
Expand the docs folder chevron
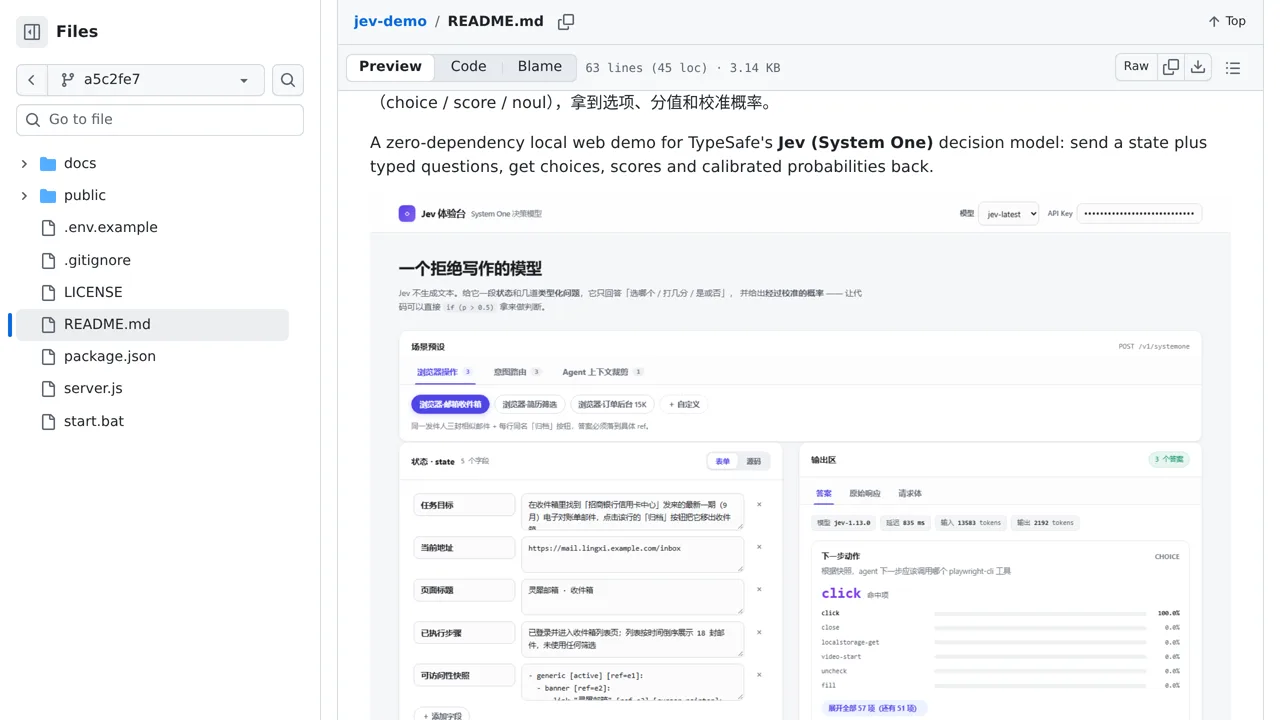click(x=24, y=163)
